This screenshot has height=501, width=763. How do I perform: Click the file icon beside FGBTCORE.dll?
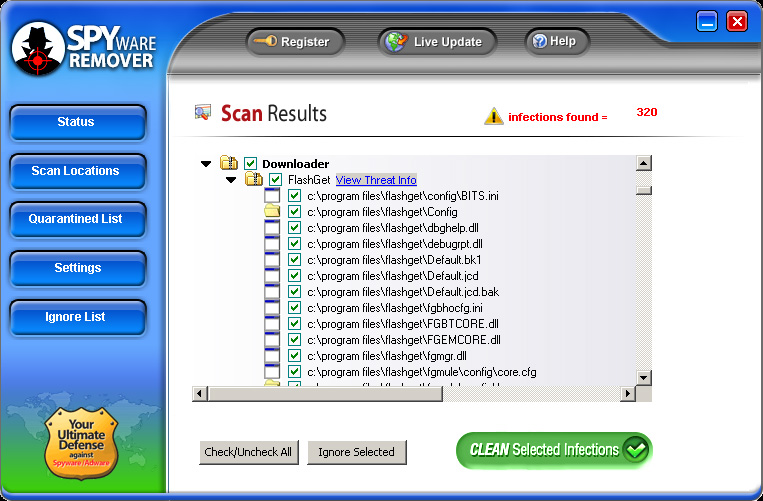tap(272, 324)
